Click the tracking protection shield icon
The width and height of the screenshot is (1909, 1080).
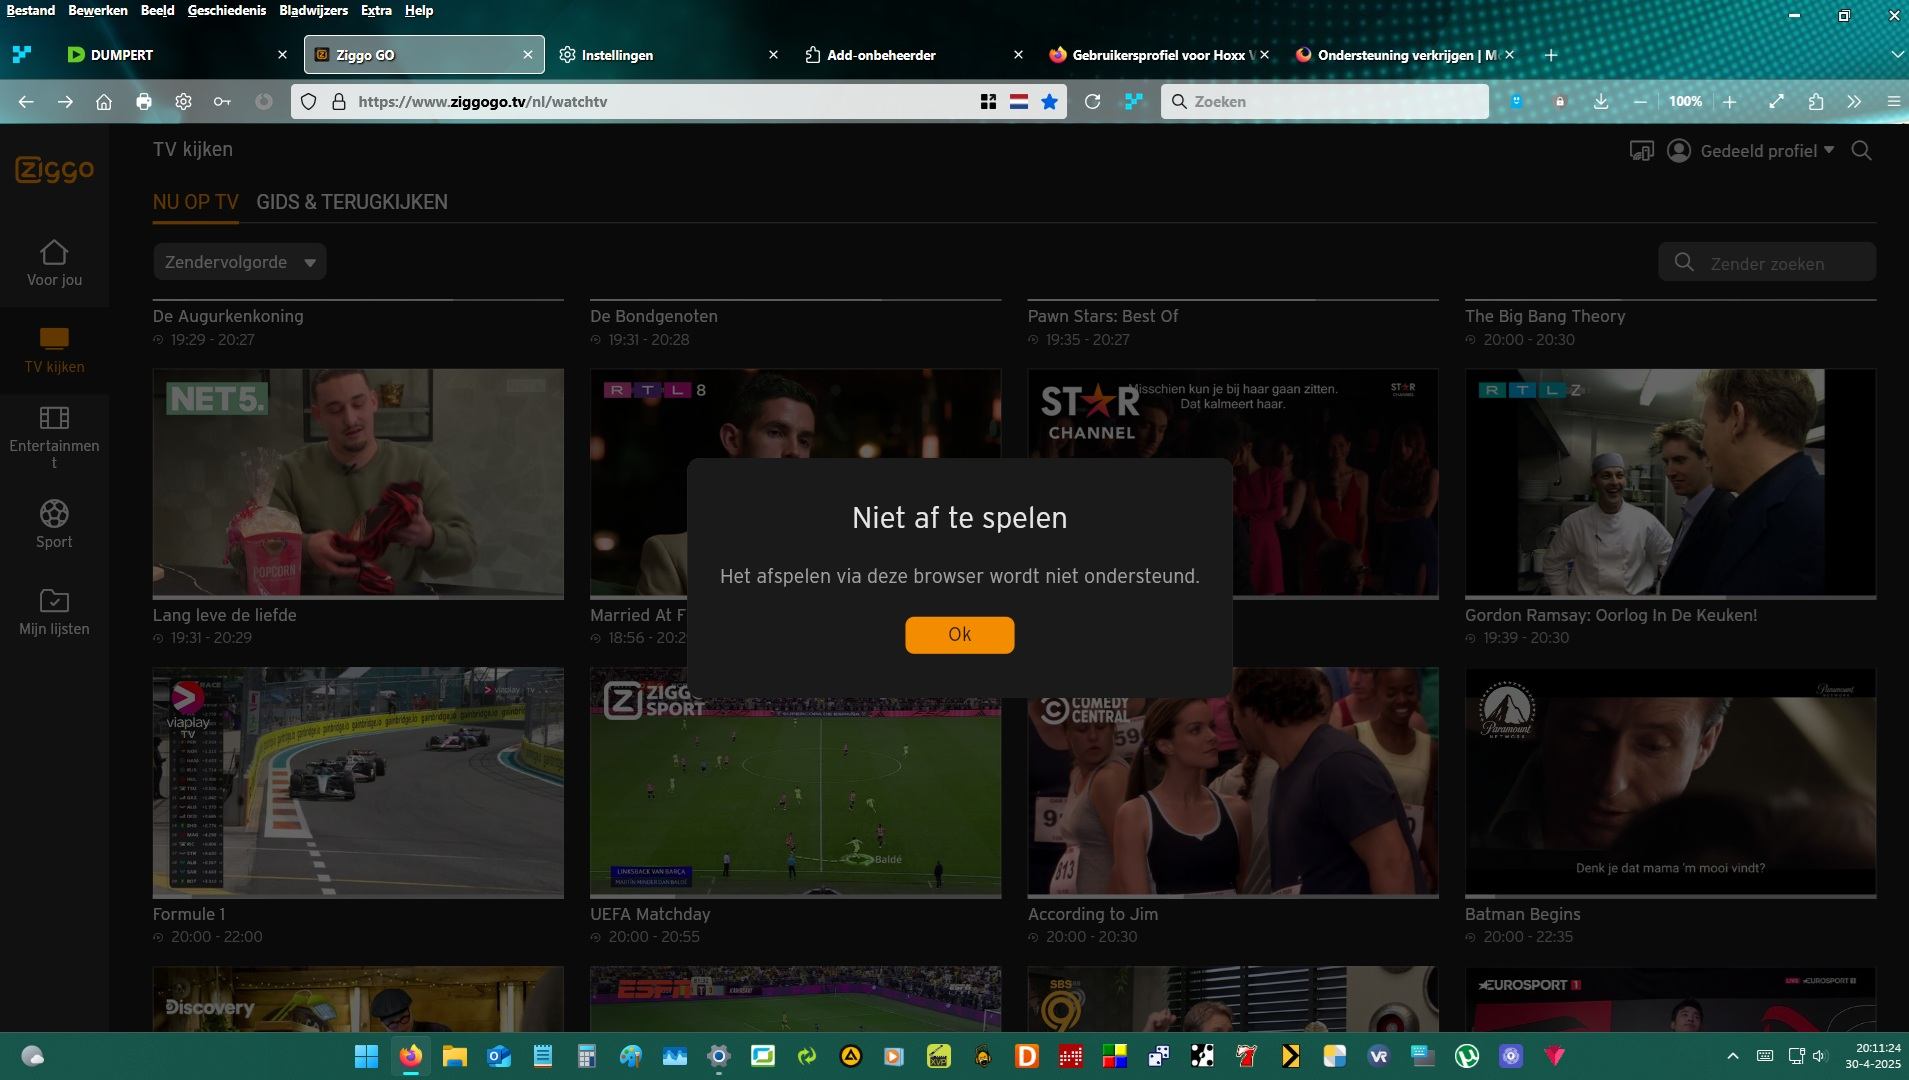tap(309, 101)
